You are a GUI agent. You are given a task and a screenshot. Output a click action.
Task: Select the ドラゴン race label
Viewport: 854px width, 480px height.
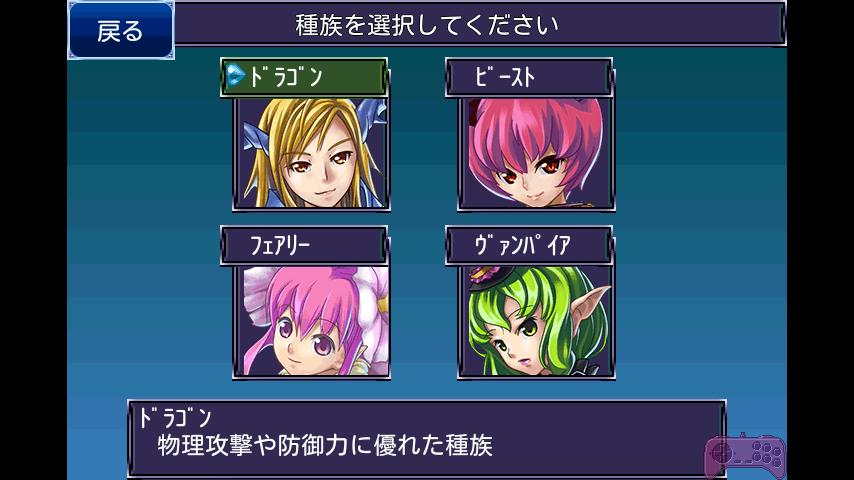tap(303, 77)
